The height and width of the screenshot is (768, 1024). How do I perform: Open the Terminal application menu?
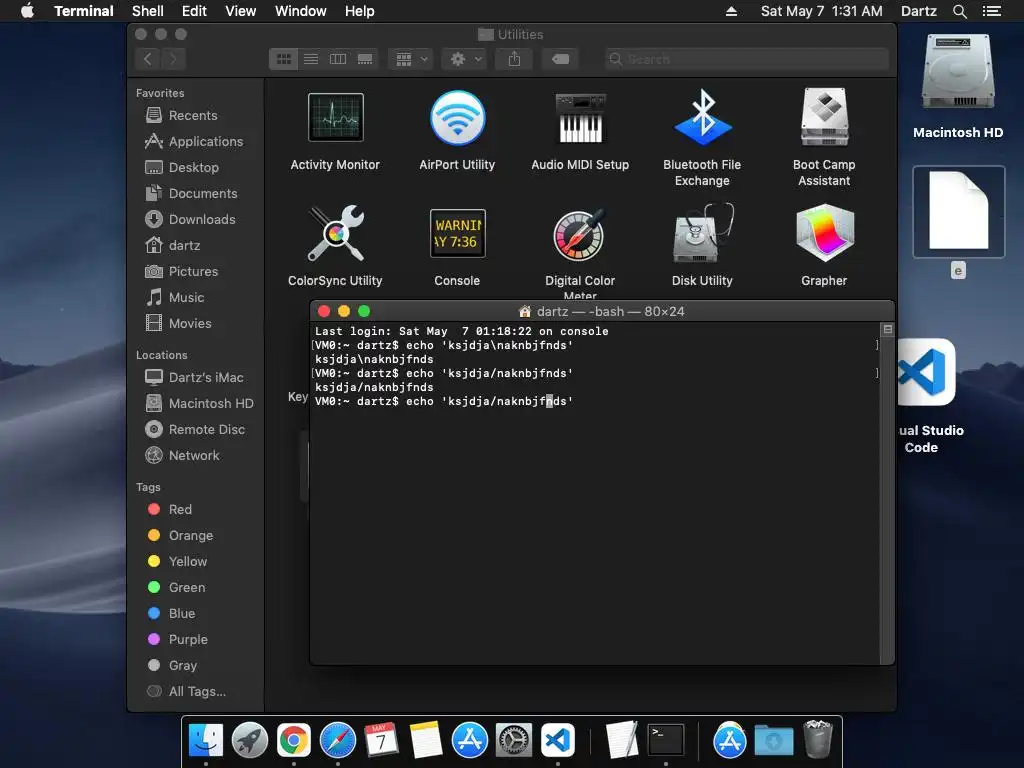click(x=84, y=11)
